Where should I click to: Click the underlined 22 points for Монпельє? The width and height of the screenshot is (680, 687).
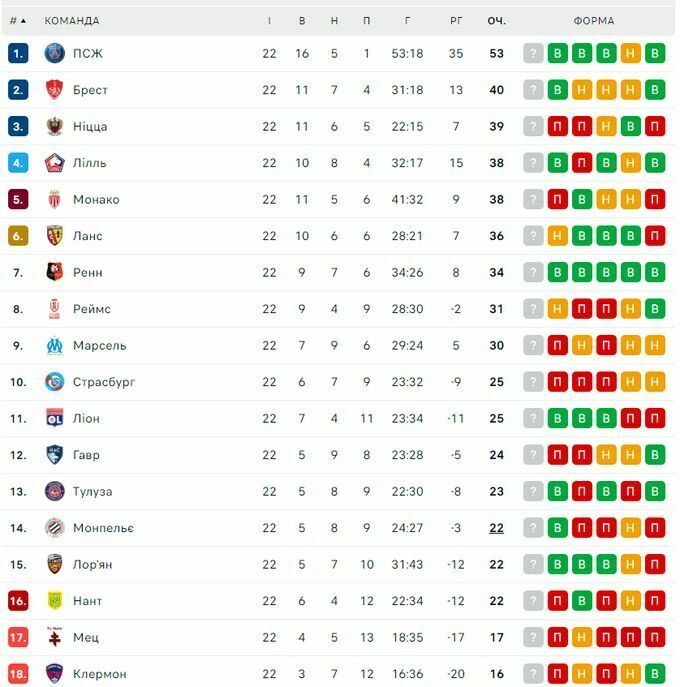[497, 528]
